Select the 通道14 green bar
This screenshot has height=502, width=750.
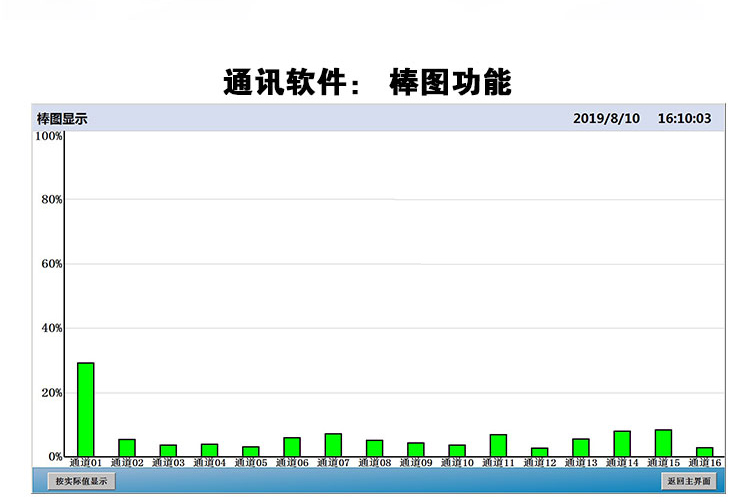tap(622, 444)
